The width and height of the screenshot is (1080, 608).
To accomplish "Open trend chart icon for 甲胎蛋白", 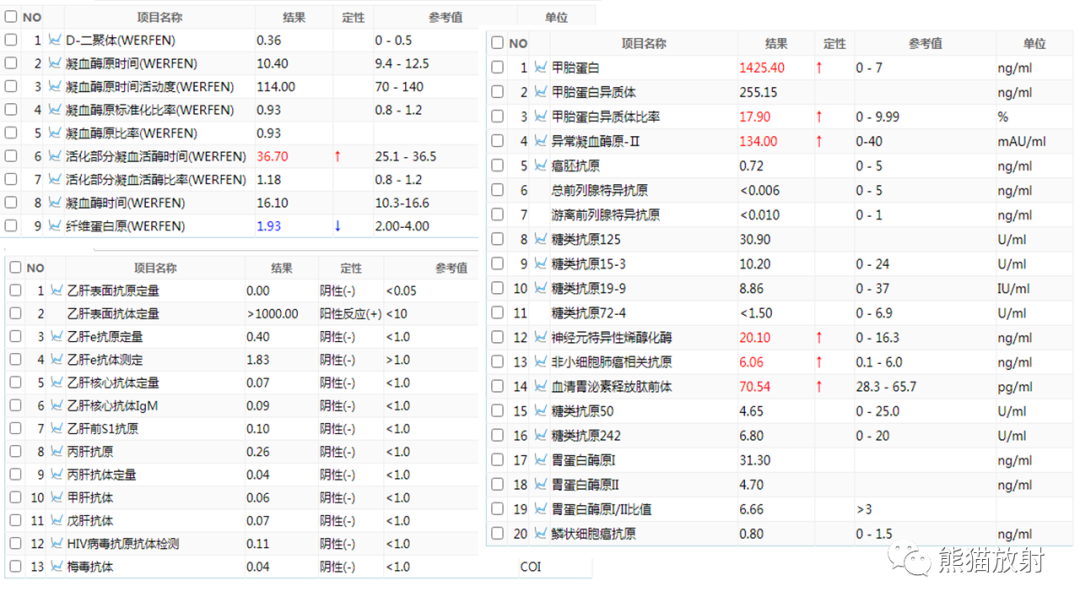I will click(541, 67).
